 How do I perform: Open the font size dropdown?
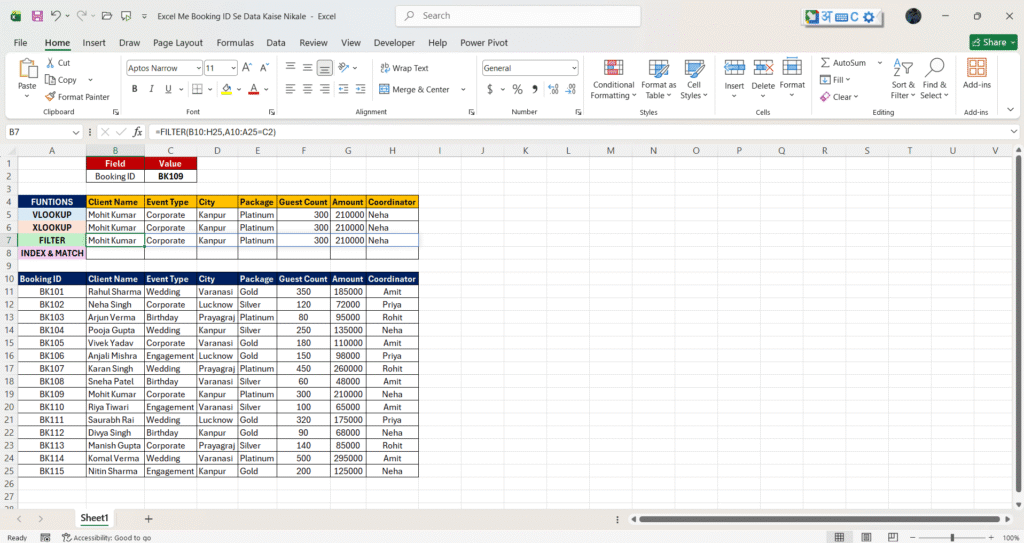pos(233,68)
